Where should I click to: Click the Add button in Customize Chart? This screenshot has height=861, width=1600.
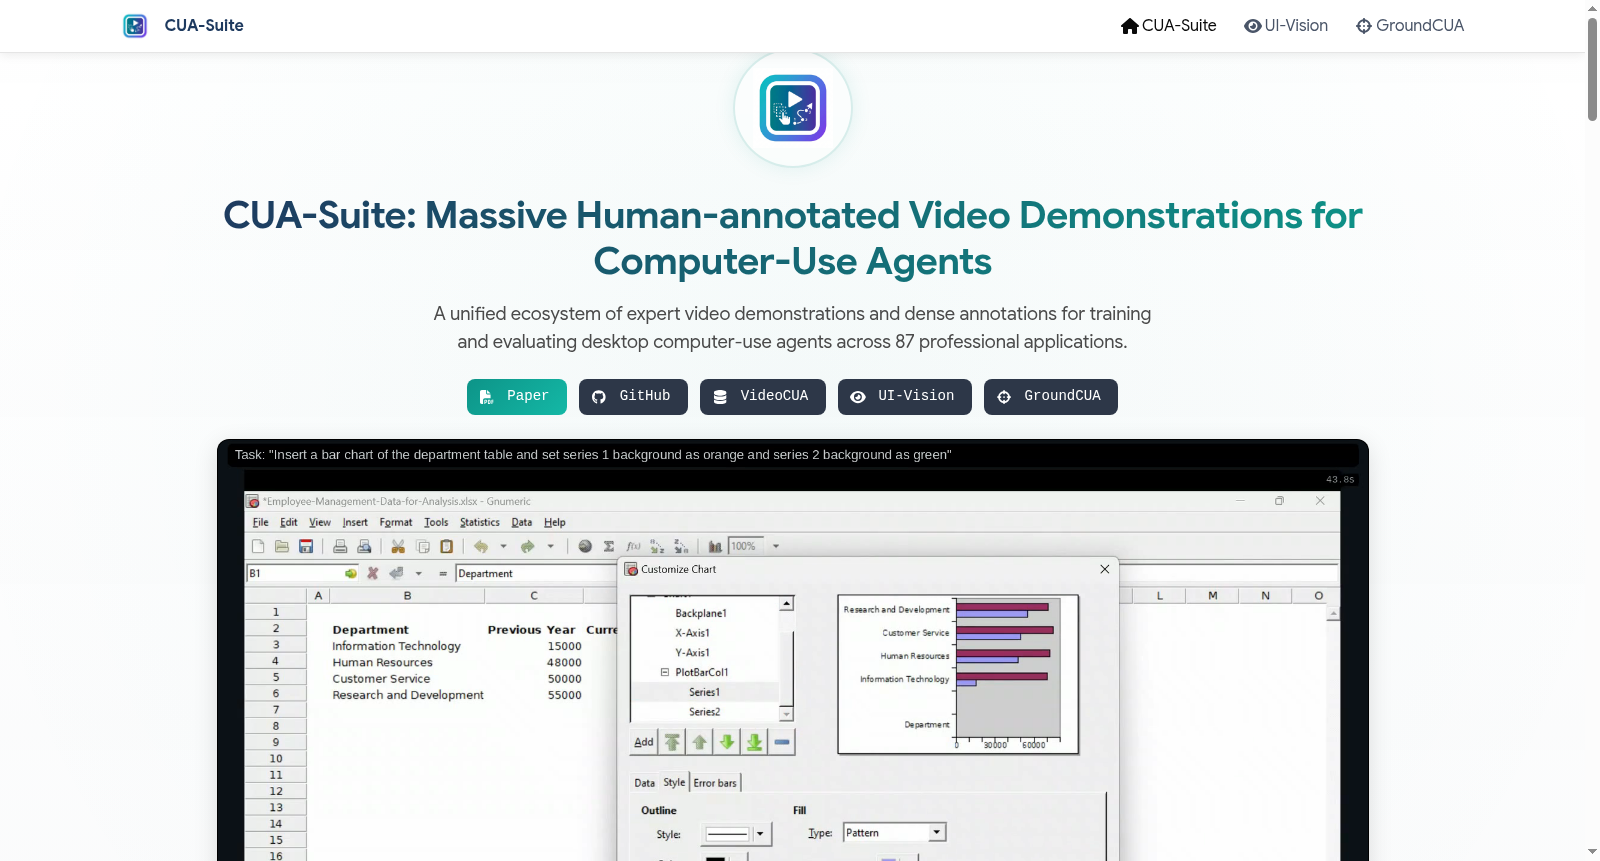(x=644, y=742)
